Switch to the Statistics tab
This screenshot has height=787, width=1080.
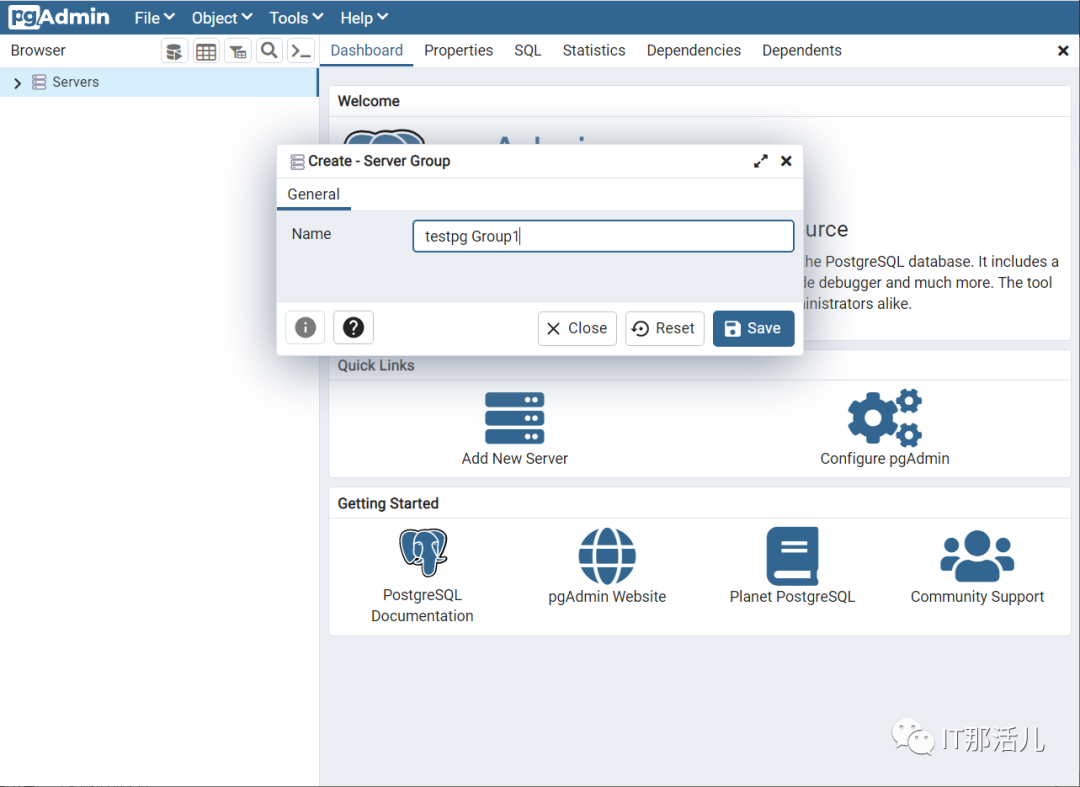pyautogui.click(x=594, y=50)
